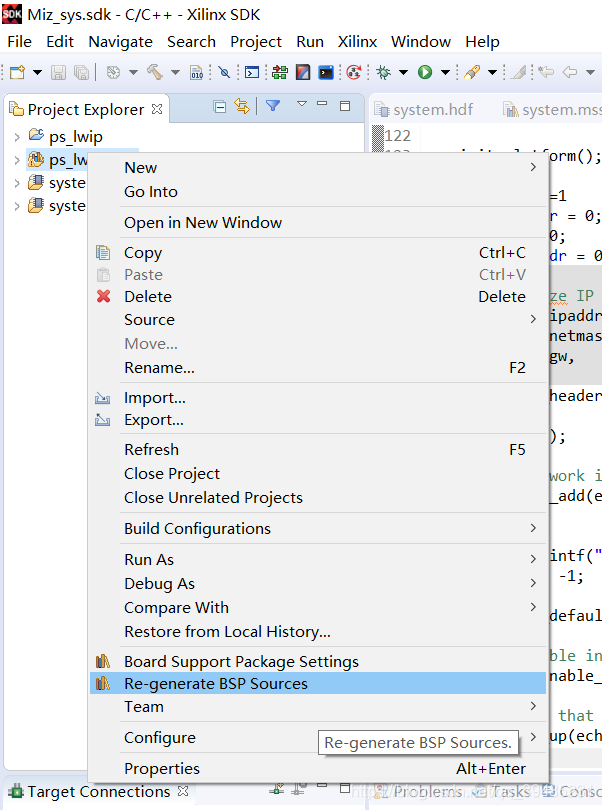The width and height of the screenshot is (602, 810).
Task: Choose Copy in the context menu
Action: [x=318, y=253]
